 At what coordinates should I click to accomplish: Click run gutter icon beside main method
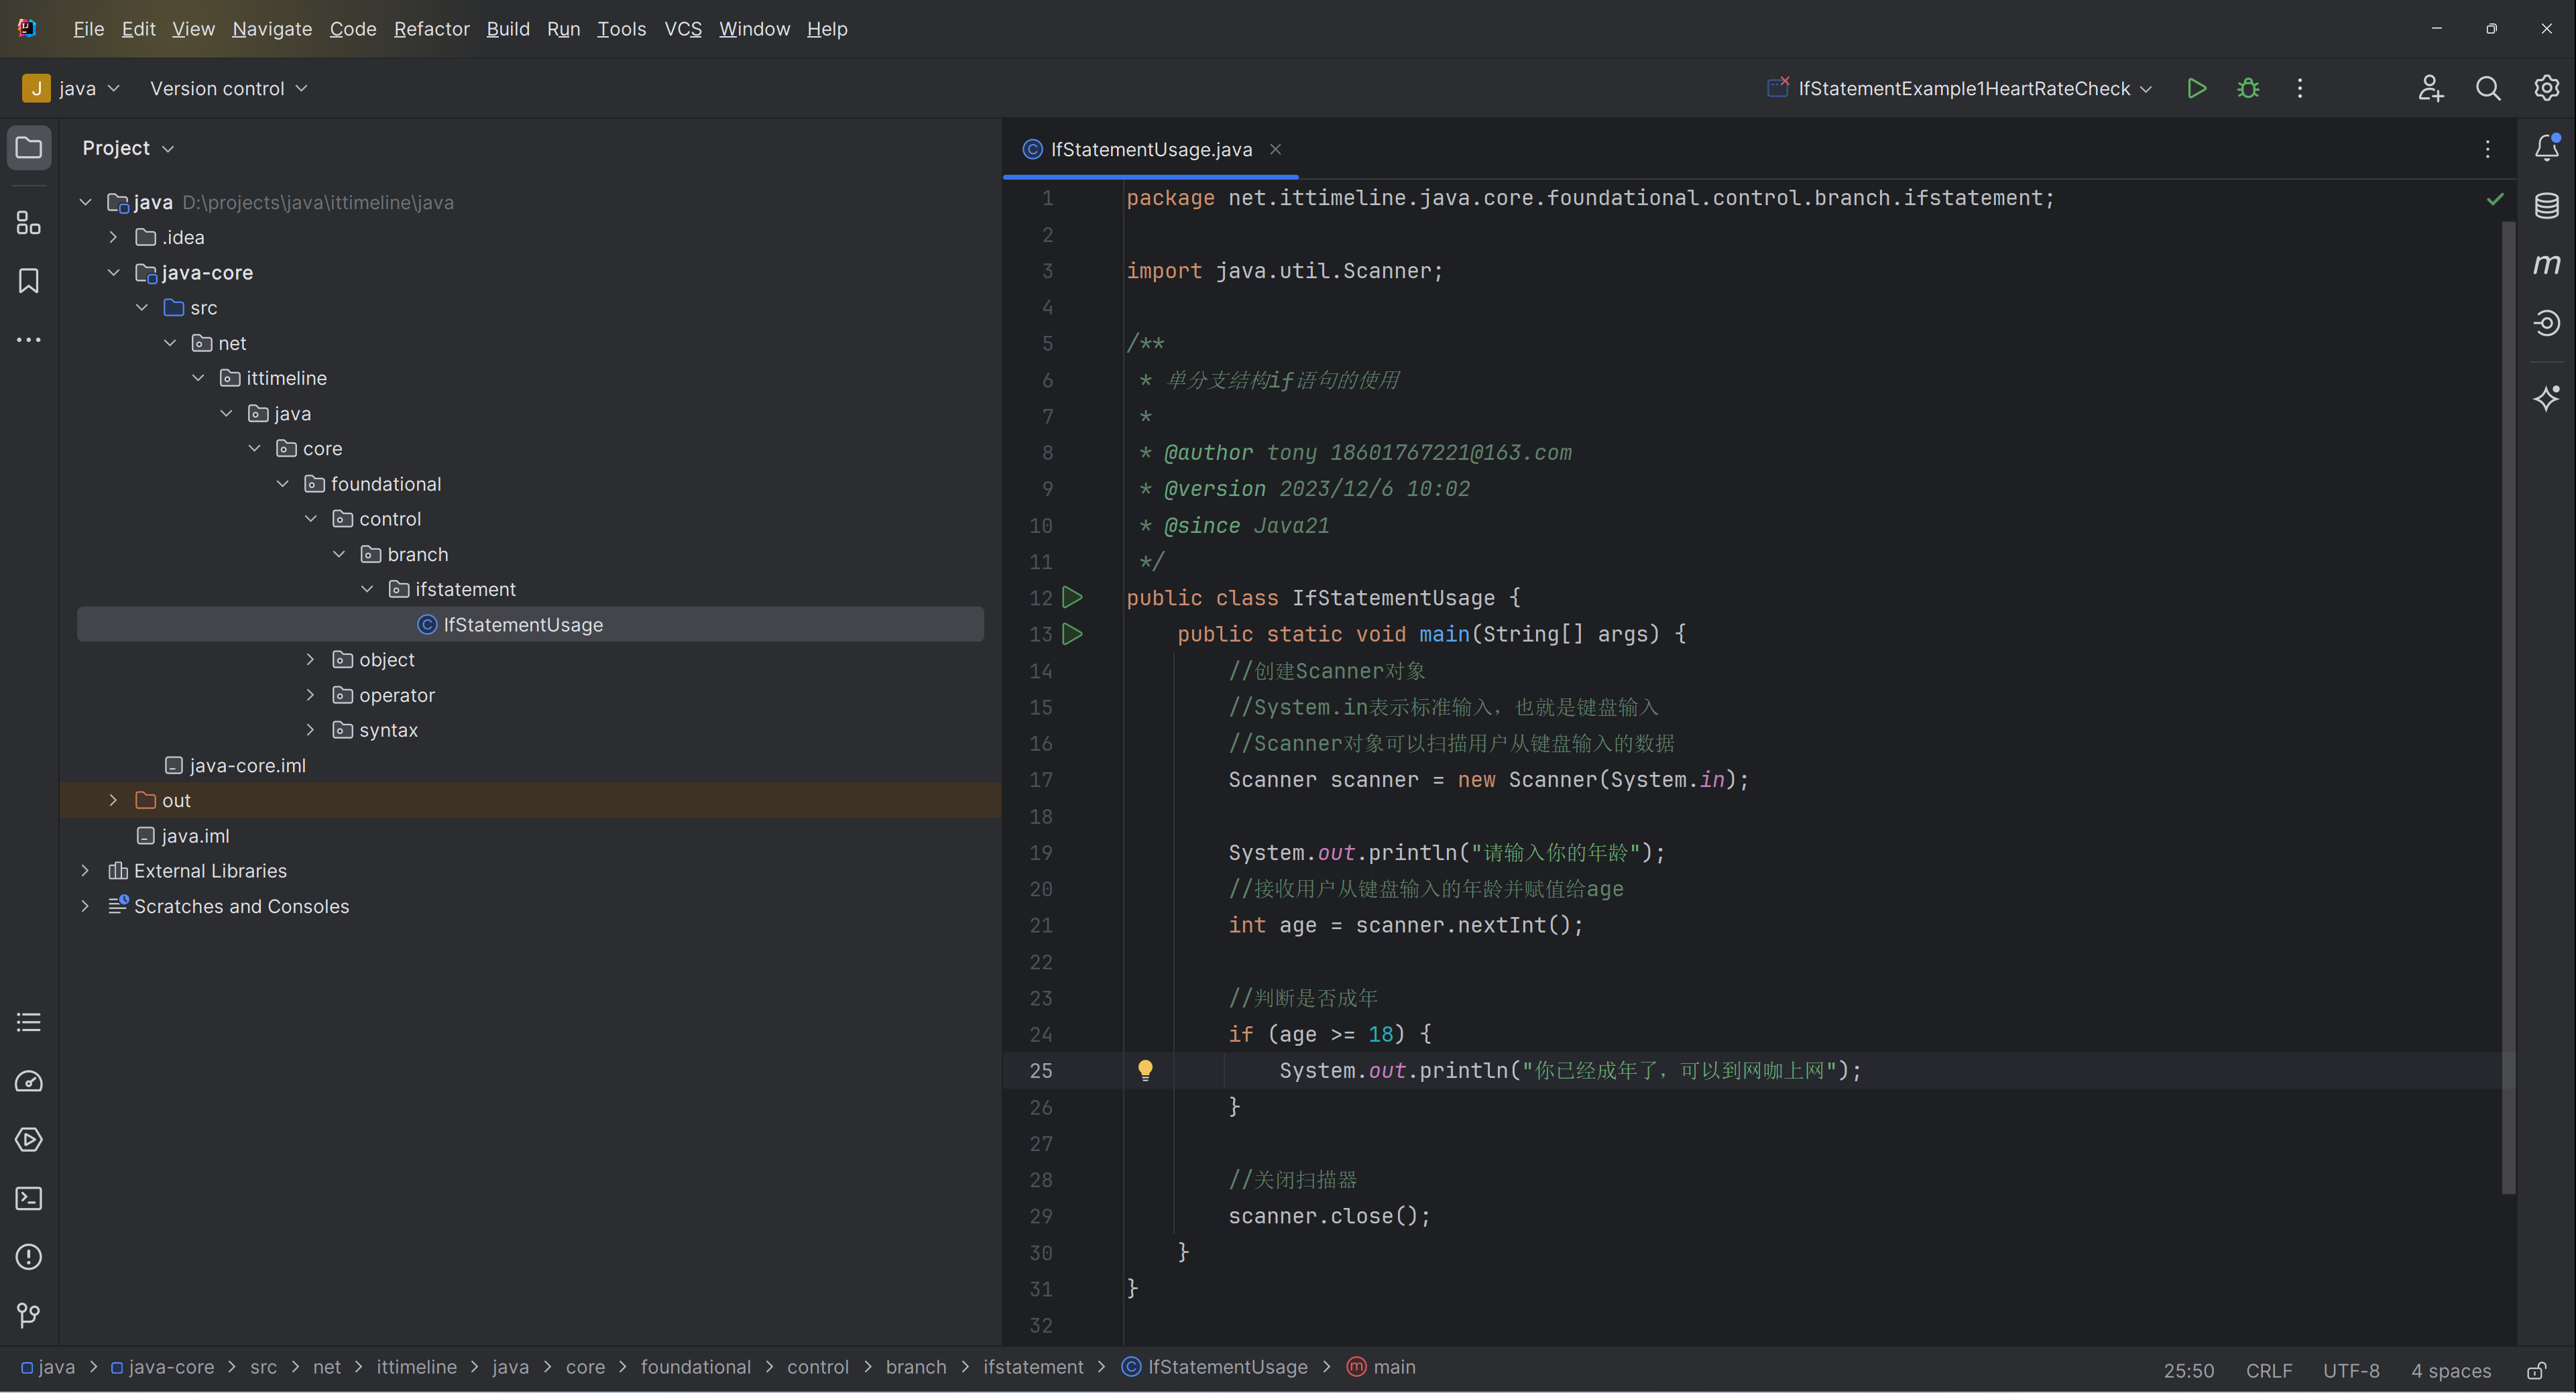[x=1072, y=634]
